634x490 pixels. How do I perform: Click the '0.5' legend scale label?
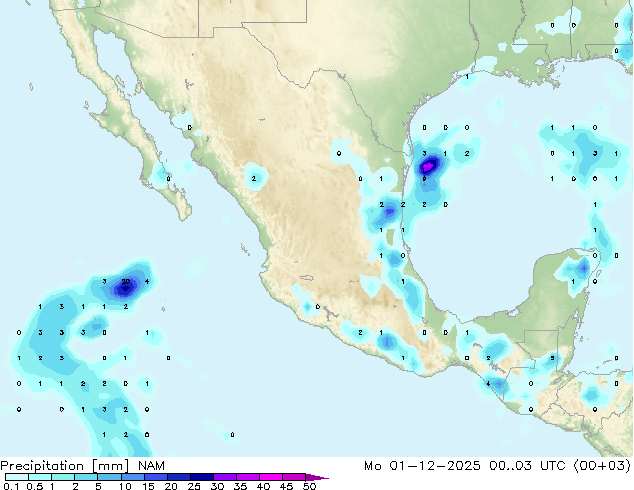click(34, 486)
